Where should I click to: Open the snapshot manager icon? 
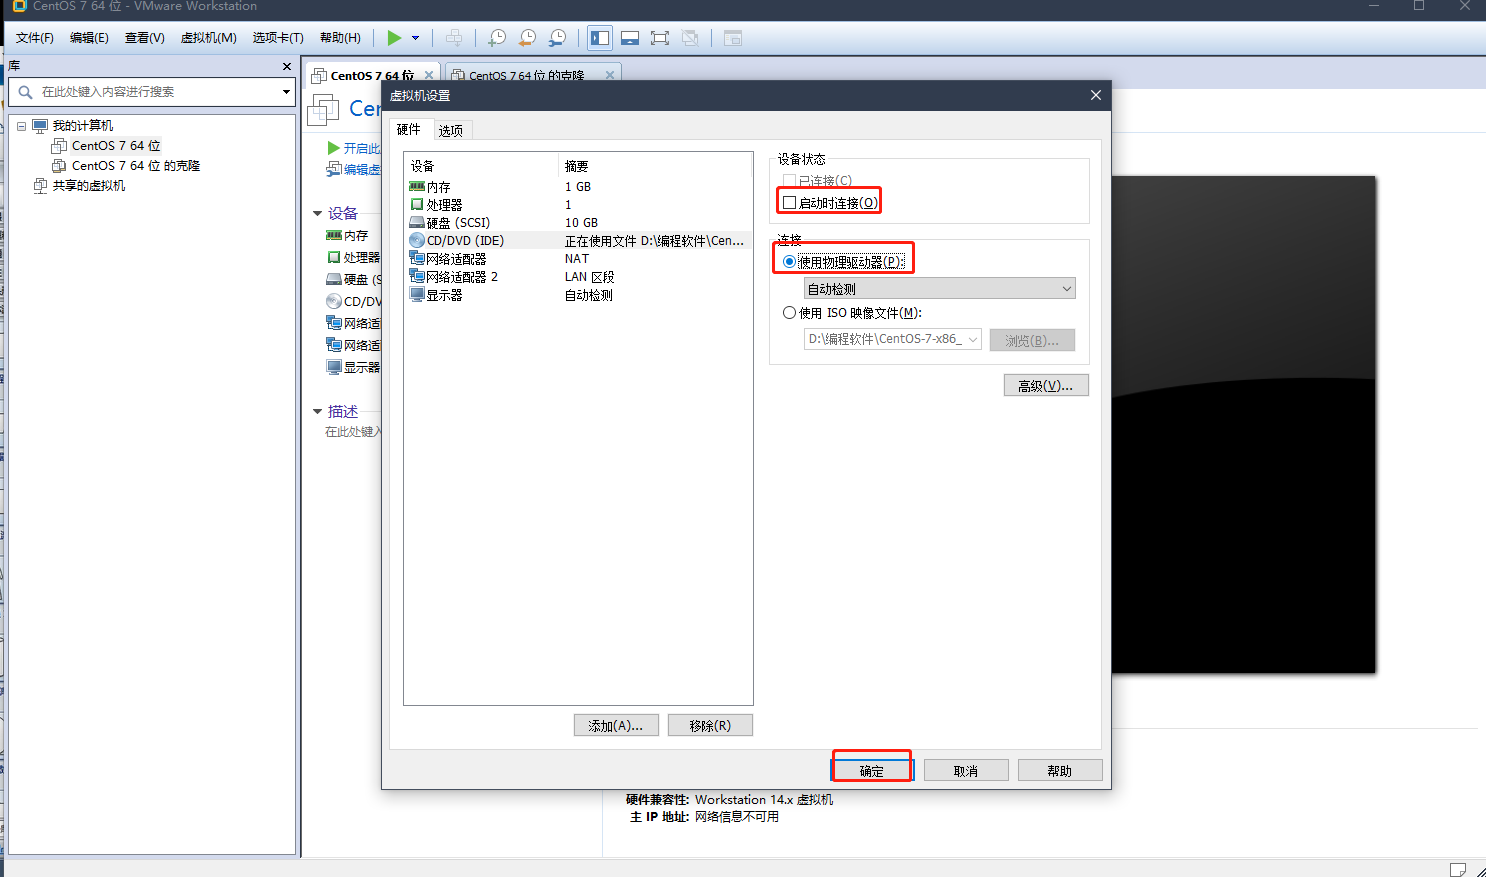click(x=558, y=38)
